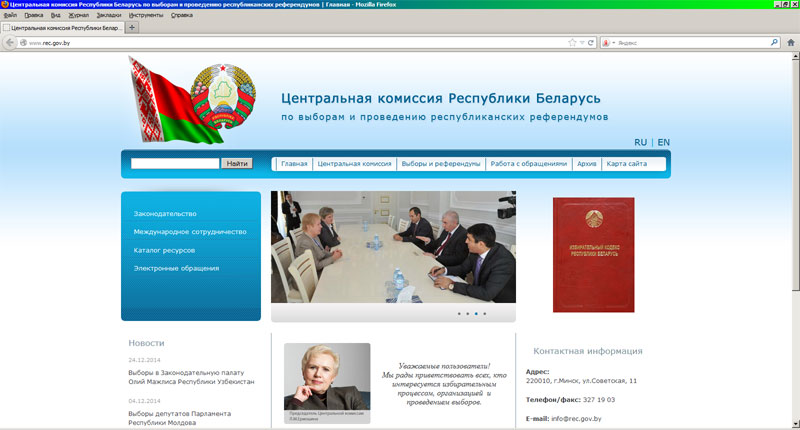Open the Инструменты menu in menu bar
The height and width of the screenshot is (430, 800).
pos(146,16)
